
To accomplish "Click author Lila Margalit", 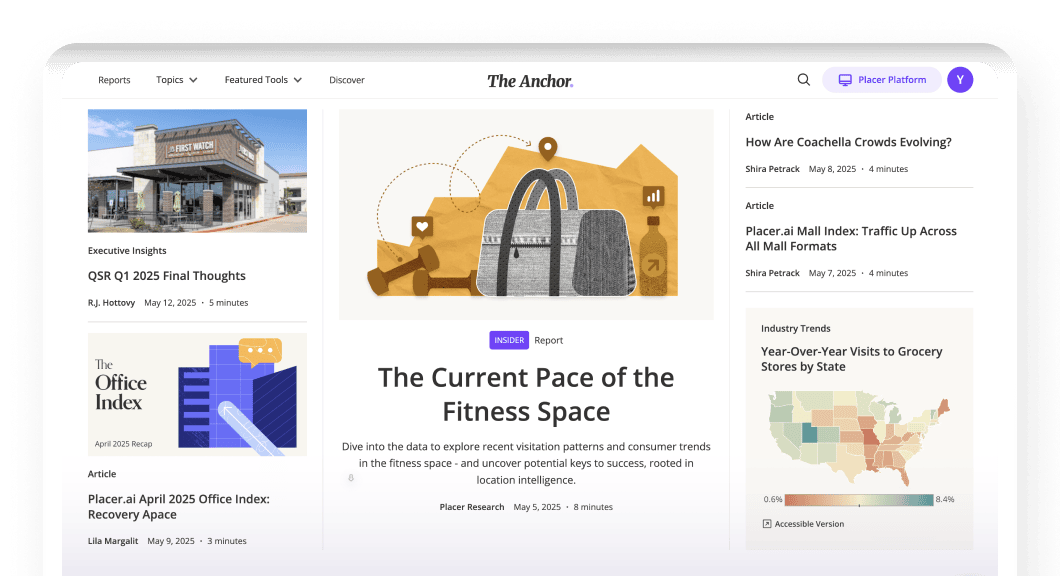I will [x=113, y=541].
